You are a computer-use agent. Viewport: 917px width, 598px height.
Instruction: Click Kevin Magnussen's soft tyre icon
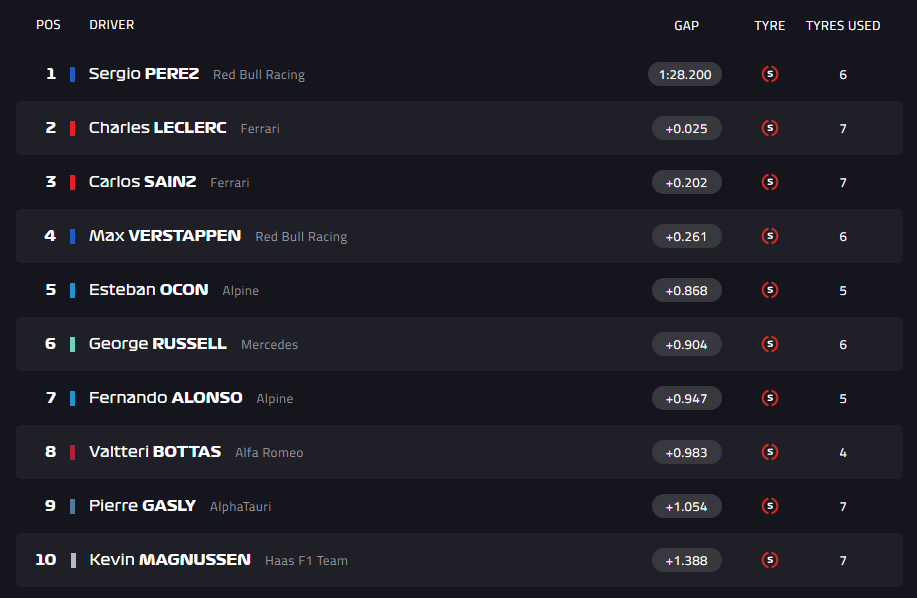click(x=769, y=560)
